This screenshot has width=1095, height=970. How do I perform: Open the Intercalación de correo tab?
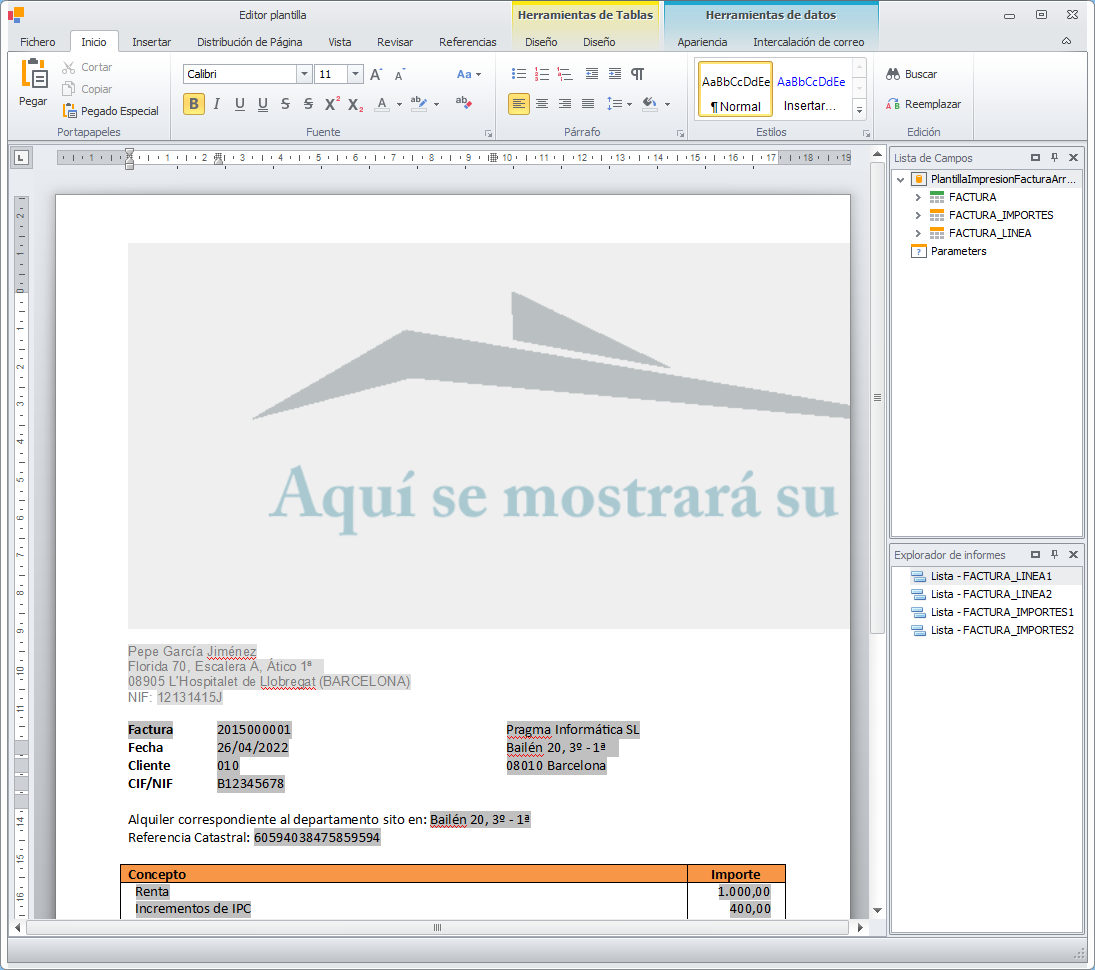808,42
